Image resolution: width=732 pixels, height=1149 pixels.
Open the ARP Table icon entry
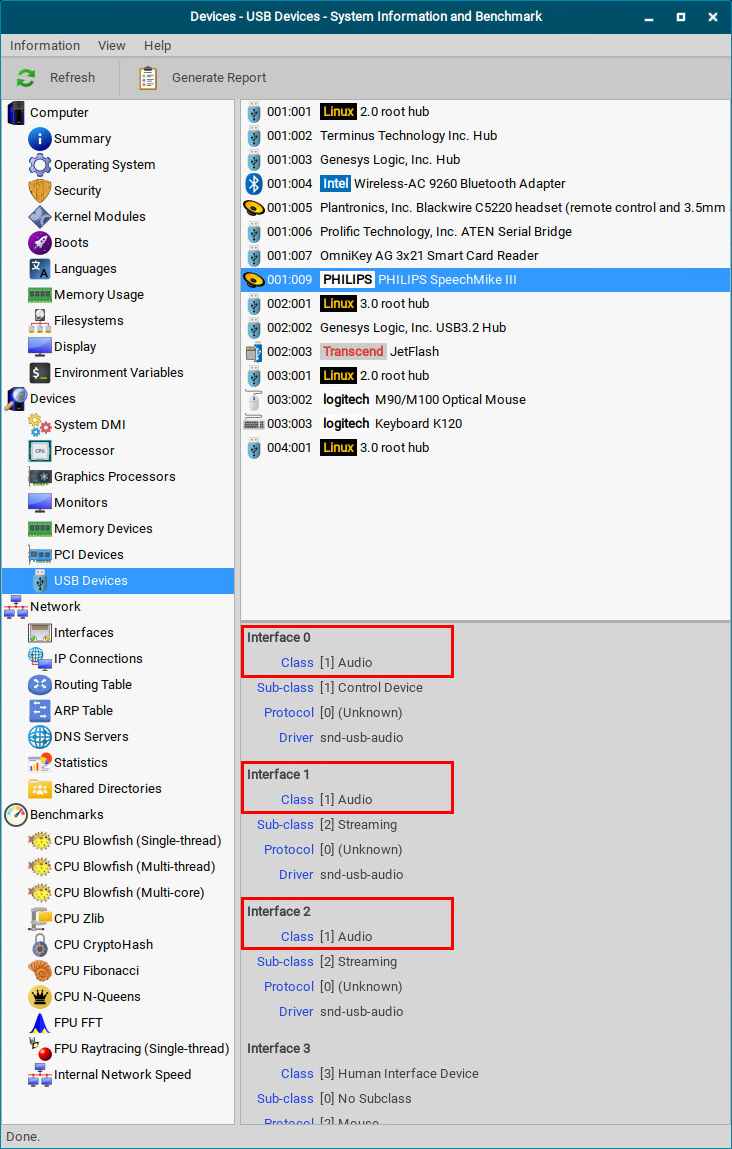pyautogui.click(x=40, y=710)
